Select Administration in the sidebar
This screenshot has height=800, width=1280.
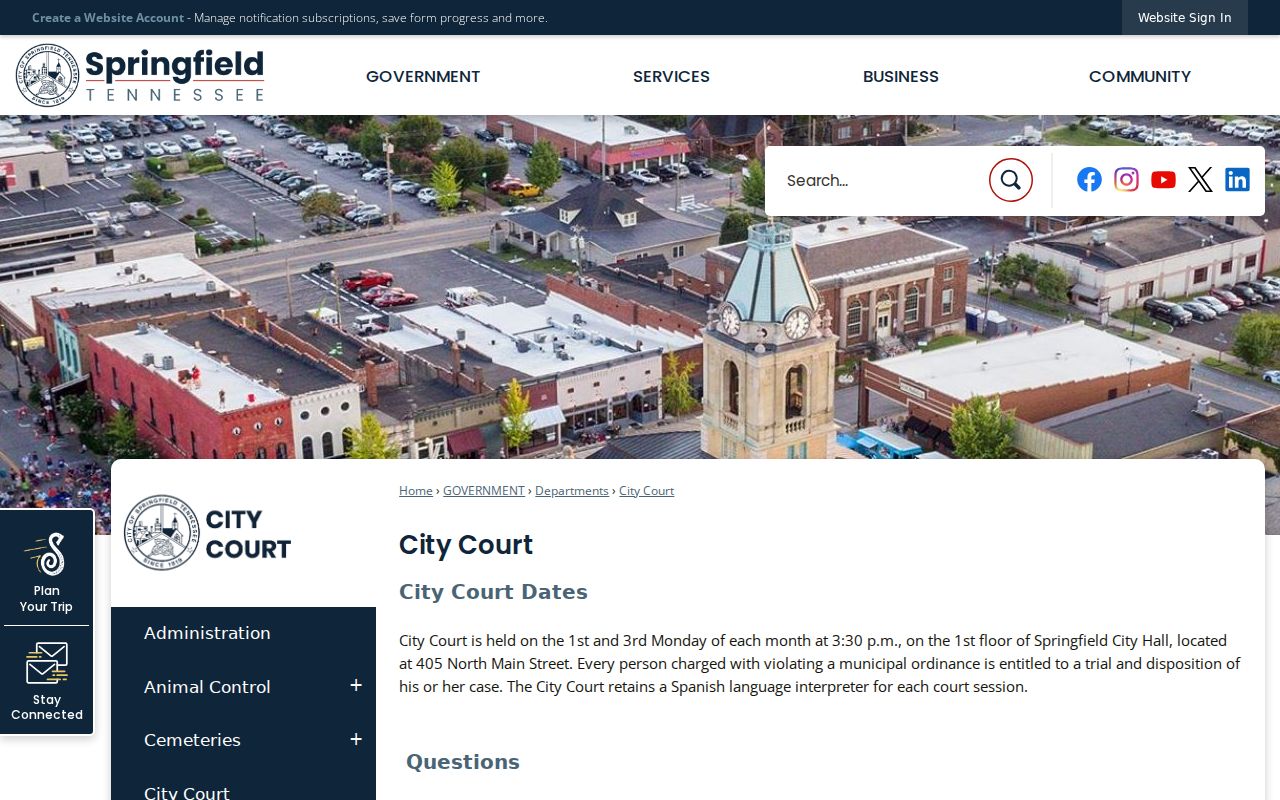click(207, 633)
